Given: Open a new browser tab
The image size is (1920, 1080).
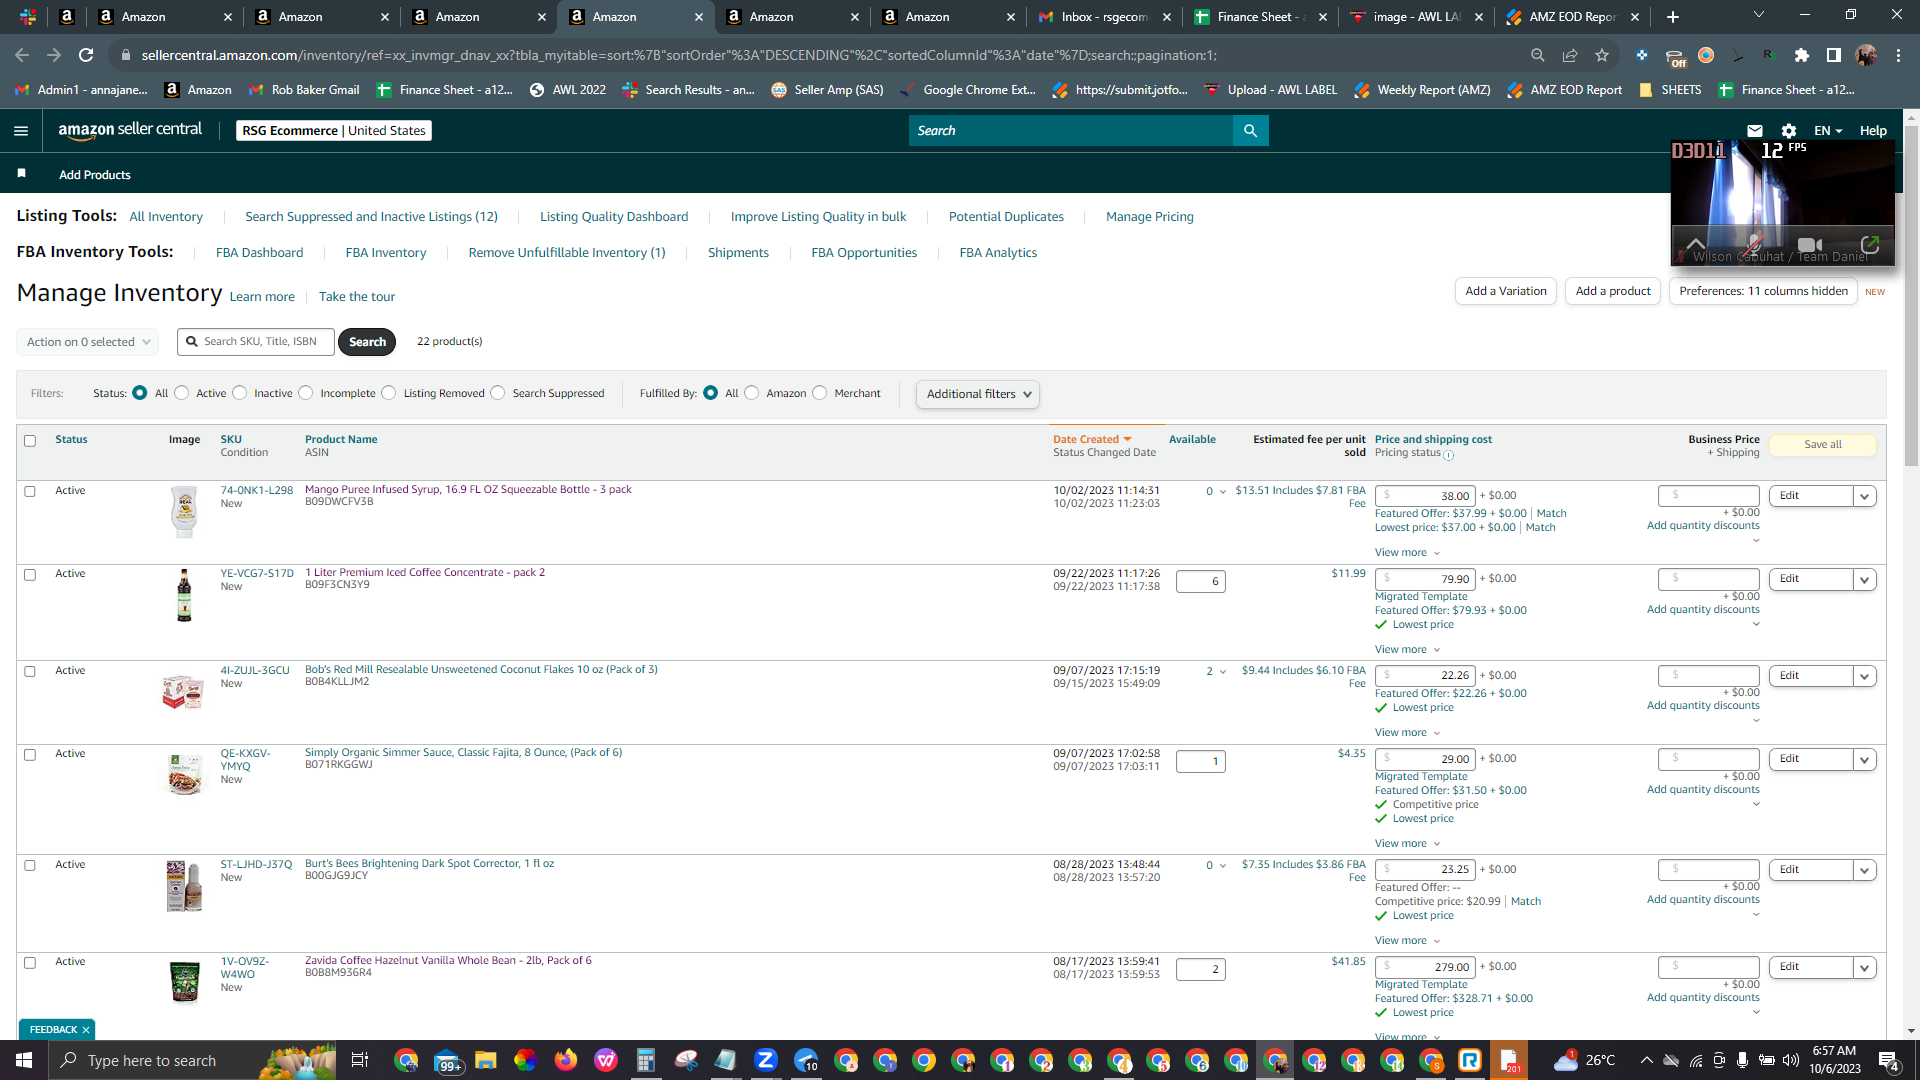Looking at the screenshot, I should pos(1673,17).
